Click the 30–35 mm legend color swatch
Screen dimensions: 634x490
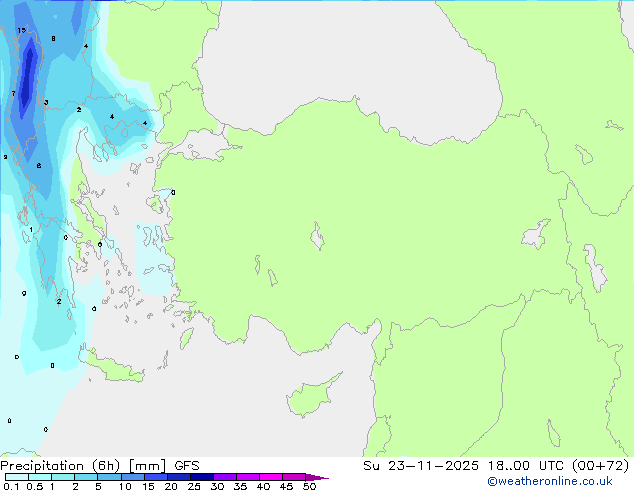pyautogui.click(x=225, y=477)
